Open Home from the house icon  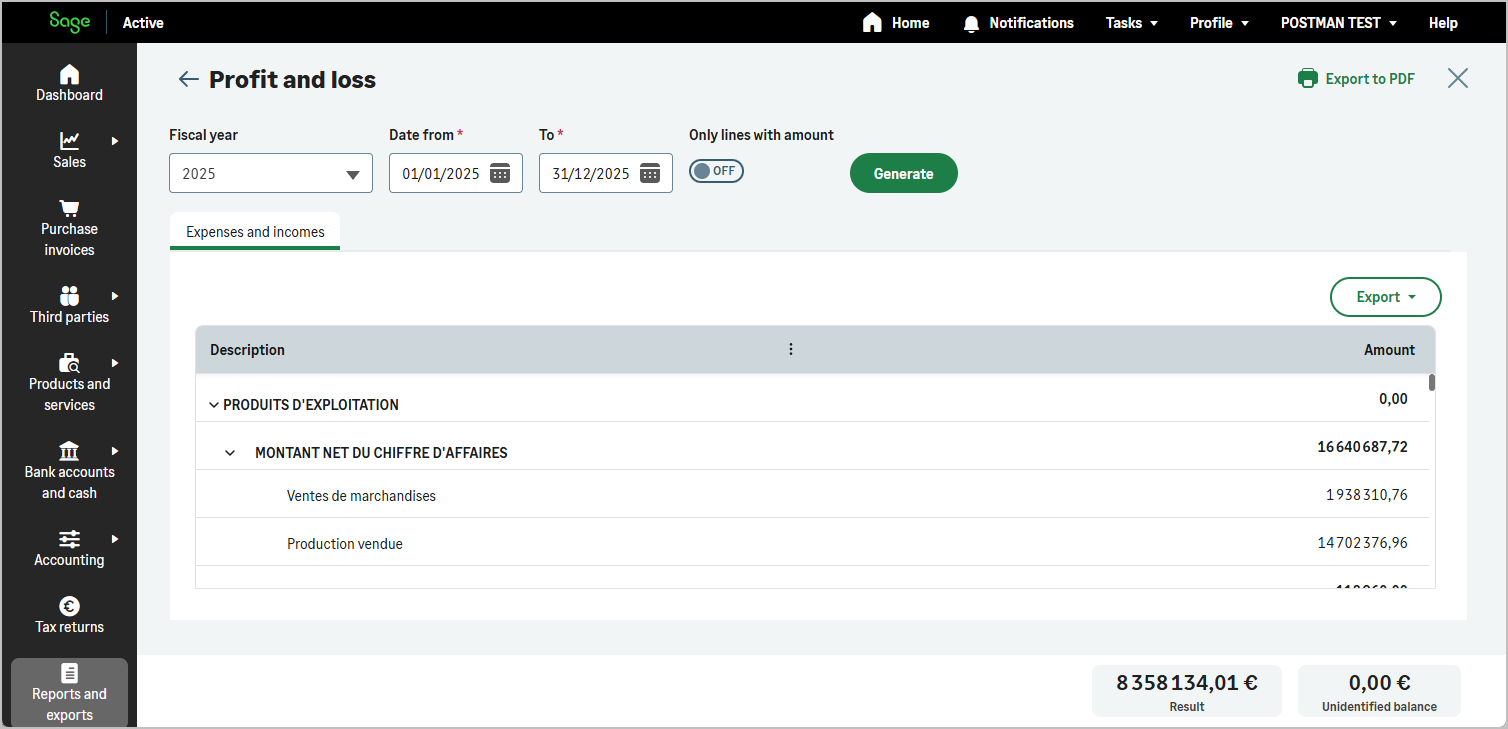point(872,22)
